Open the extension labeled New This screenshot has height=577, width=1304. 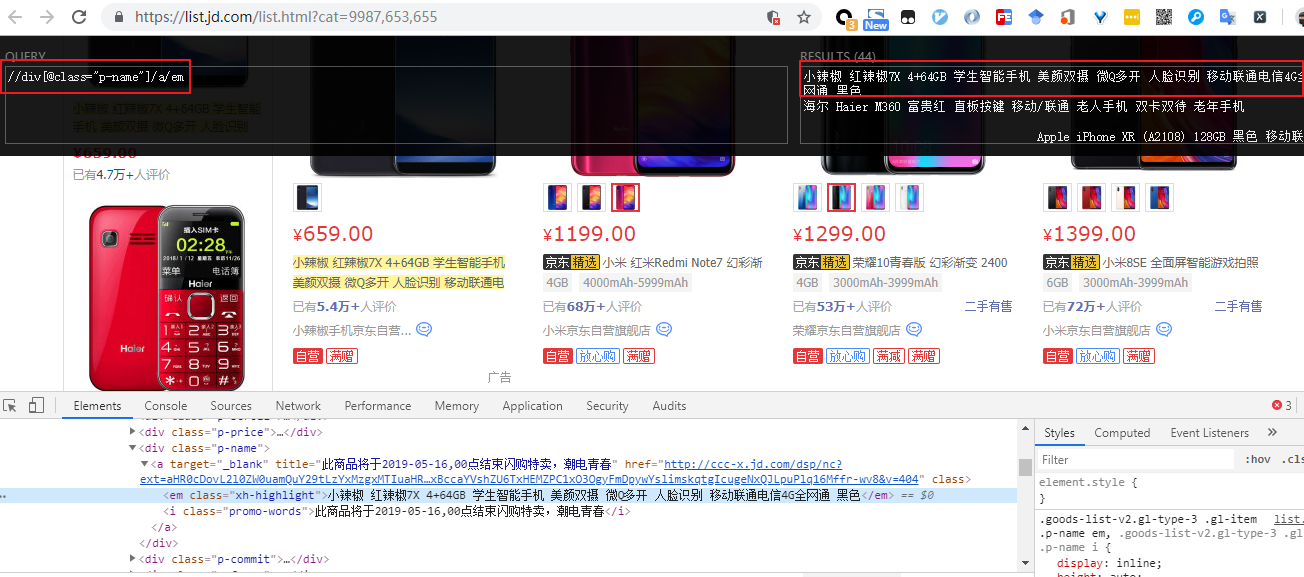(x=876, y=17)
